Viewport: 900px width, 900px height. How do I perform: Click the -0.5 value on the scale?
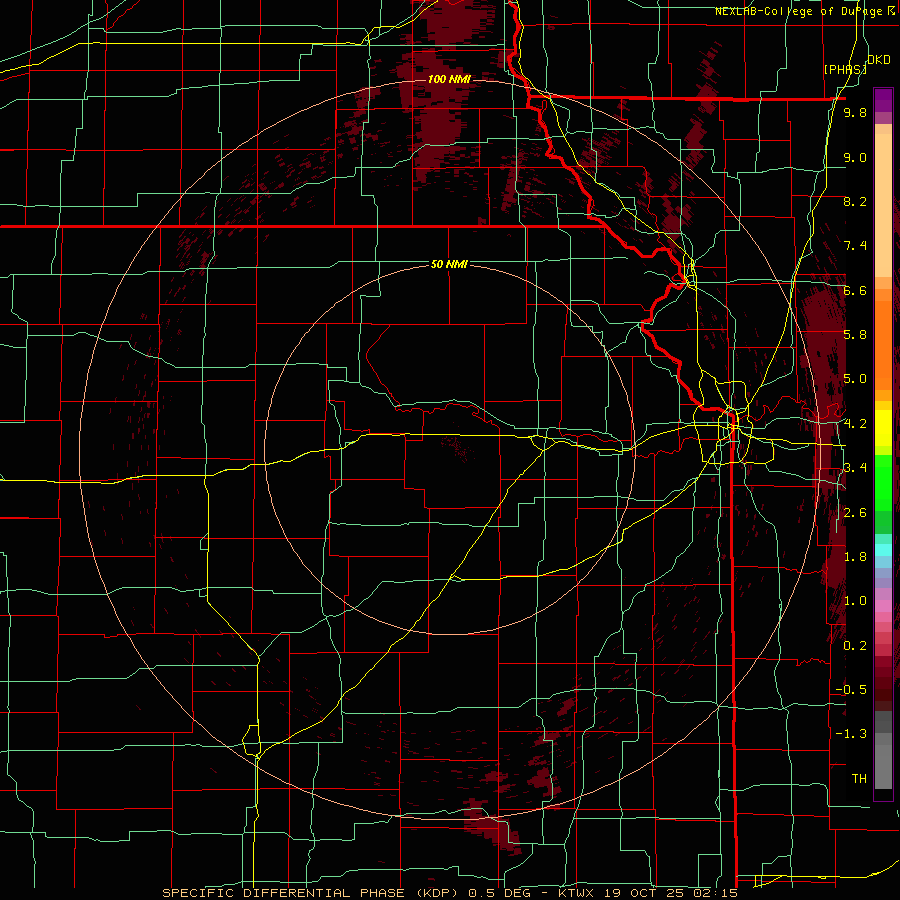pos(851,690)
